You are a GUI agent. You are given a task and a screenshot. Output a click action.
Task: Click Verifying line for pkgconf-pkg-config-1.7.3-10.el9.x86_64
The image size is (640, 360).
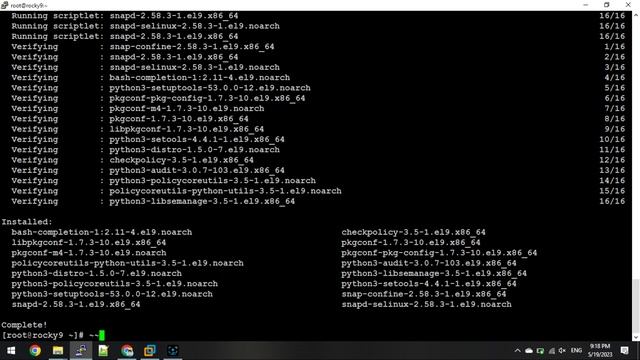(x=158, y=98)
